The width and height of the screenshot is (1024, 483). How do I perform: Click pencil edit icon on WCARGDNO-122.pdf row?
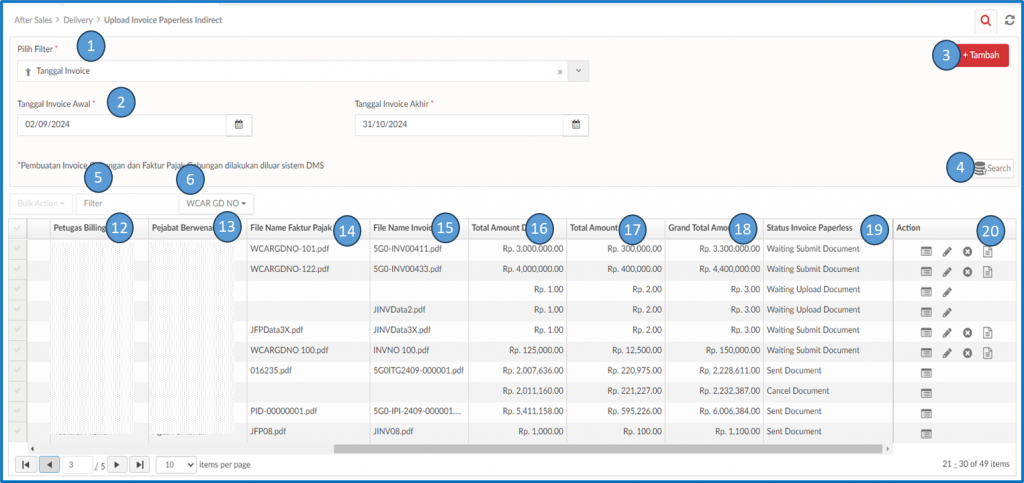(947, 272)
